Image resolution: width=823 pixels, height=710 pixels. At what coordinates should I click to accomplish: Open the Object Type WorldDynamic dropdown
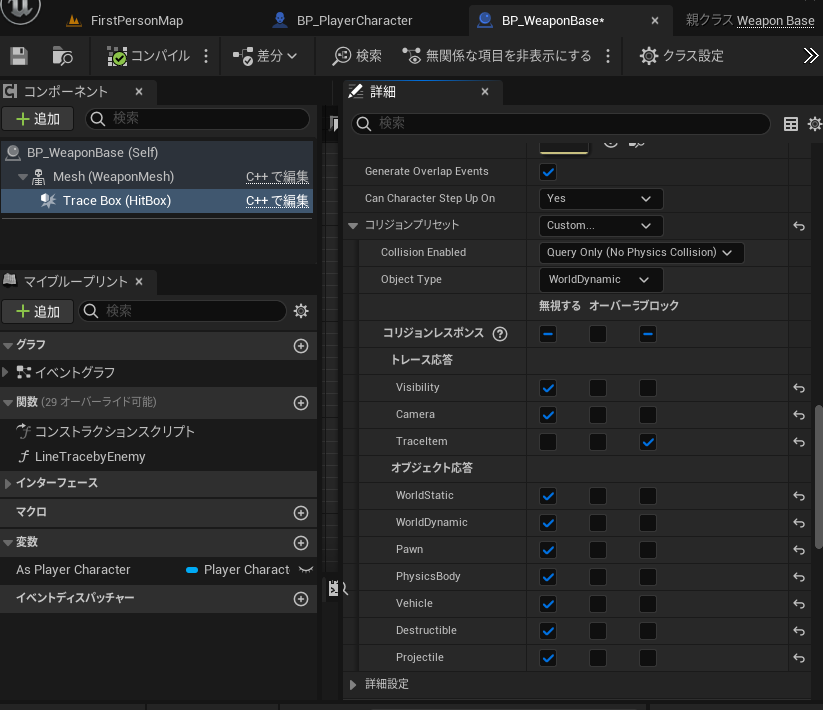(601, 280)
